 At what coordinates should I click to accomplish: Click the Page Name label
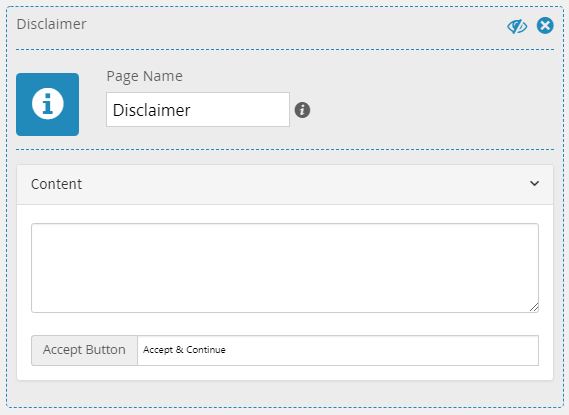(x=144, y=76)
